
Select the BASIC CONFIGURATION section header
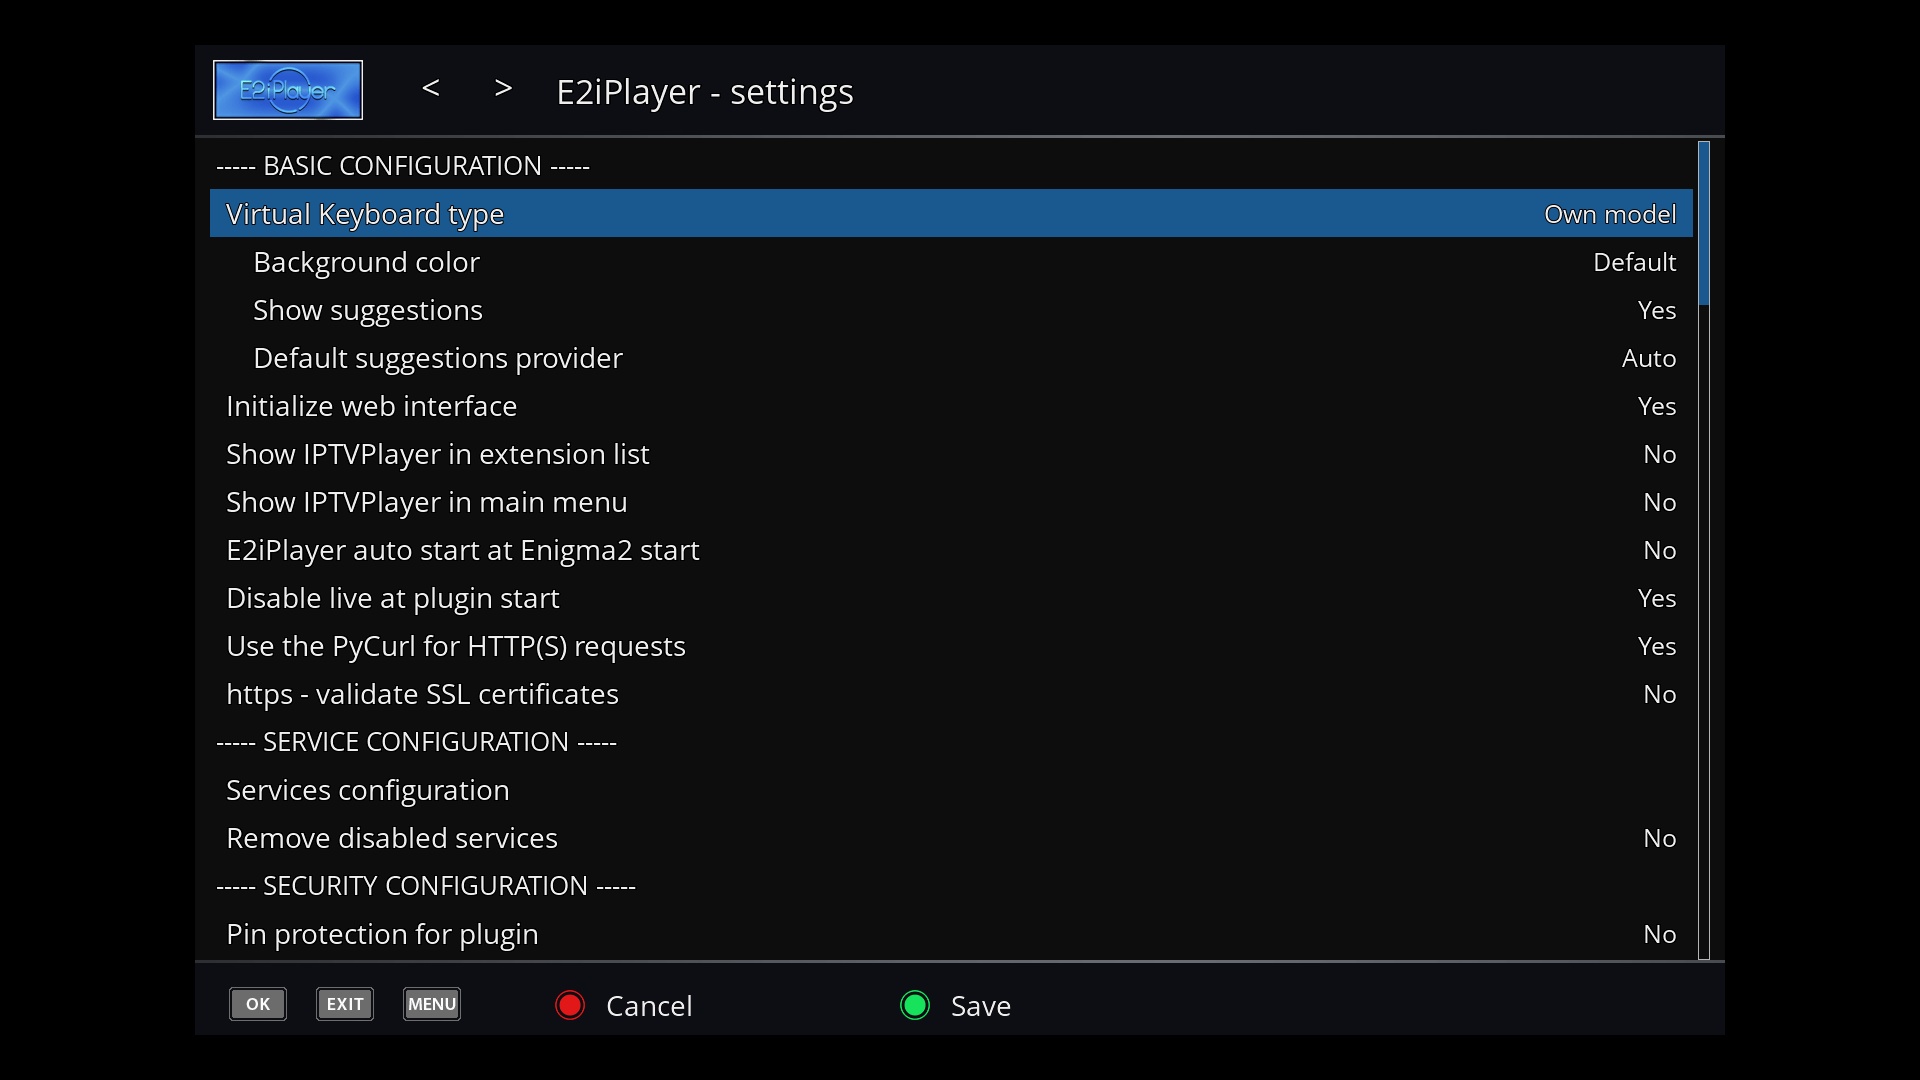402,166
